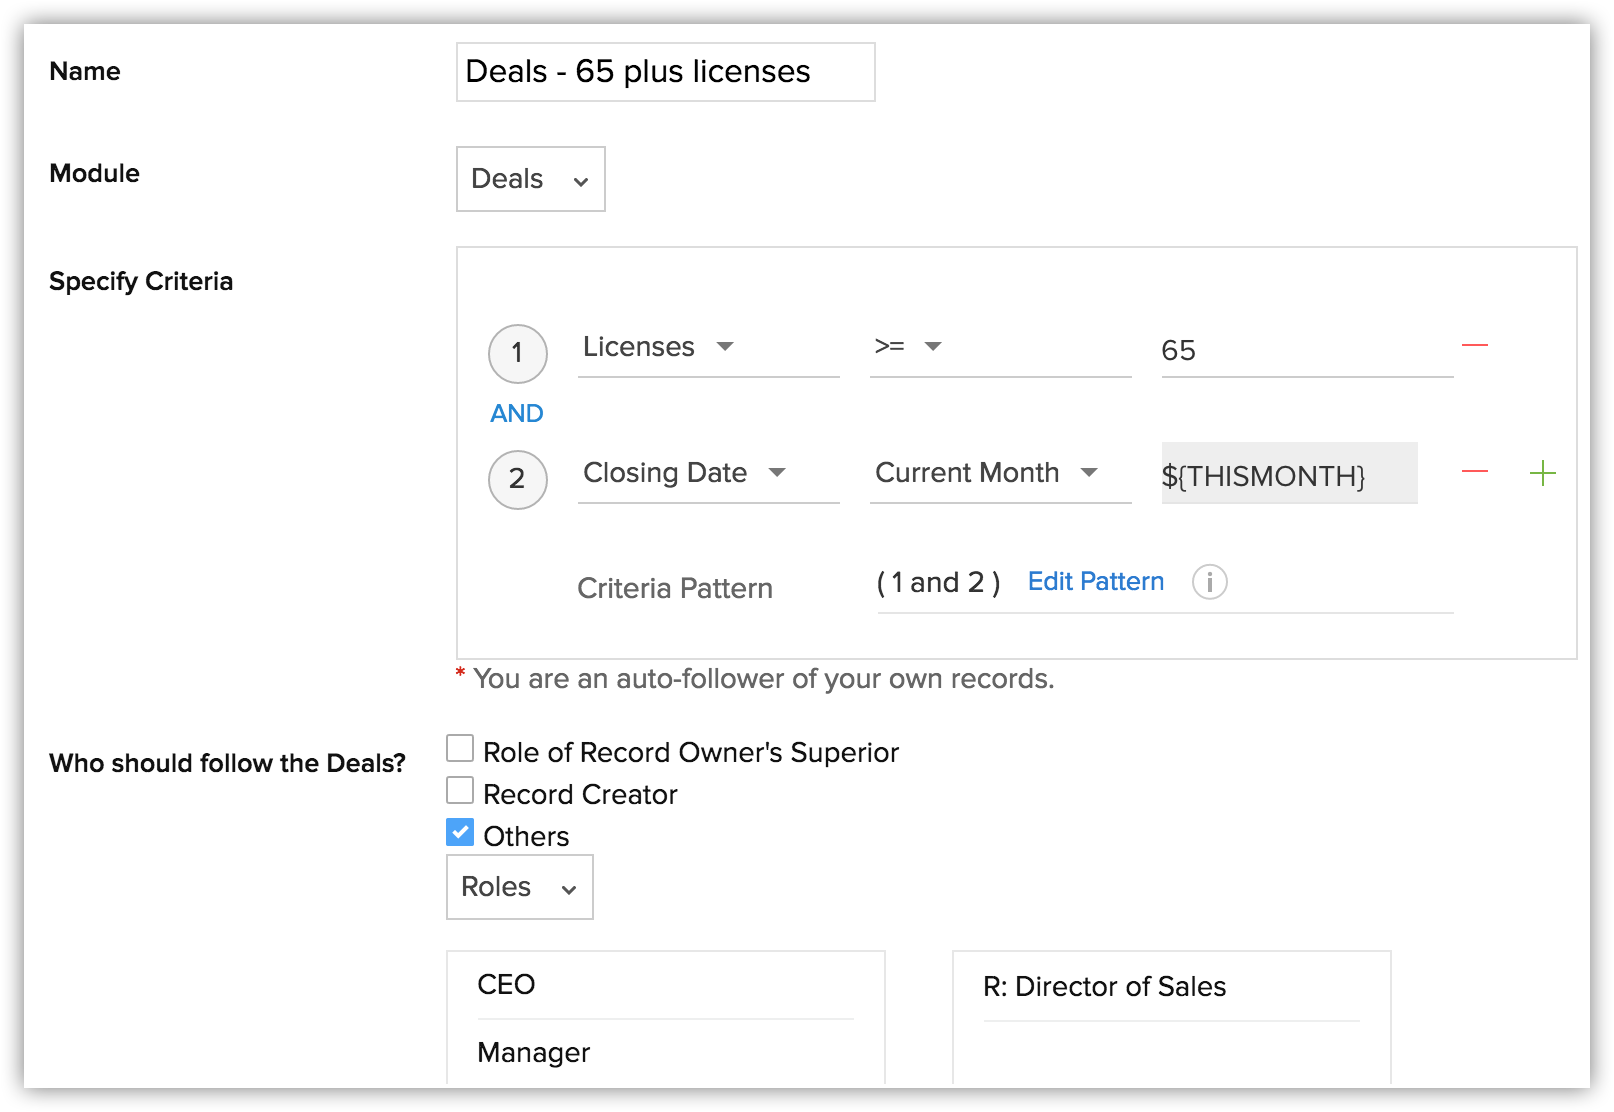The image size is (1614, 1112).
Task: Select Manager from the roles list
Action: click(533, 1052)
